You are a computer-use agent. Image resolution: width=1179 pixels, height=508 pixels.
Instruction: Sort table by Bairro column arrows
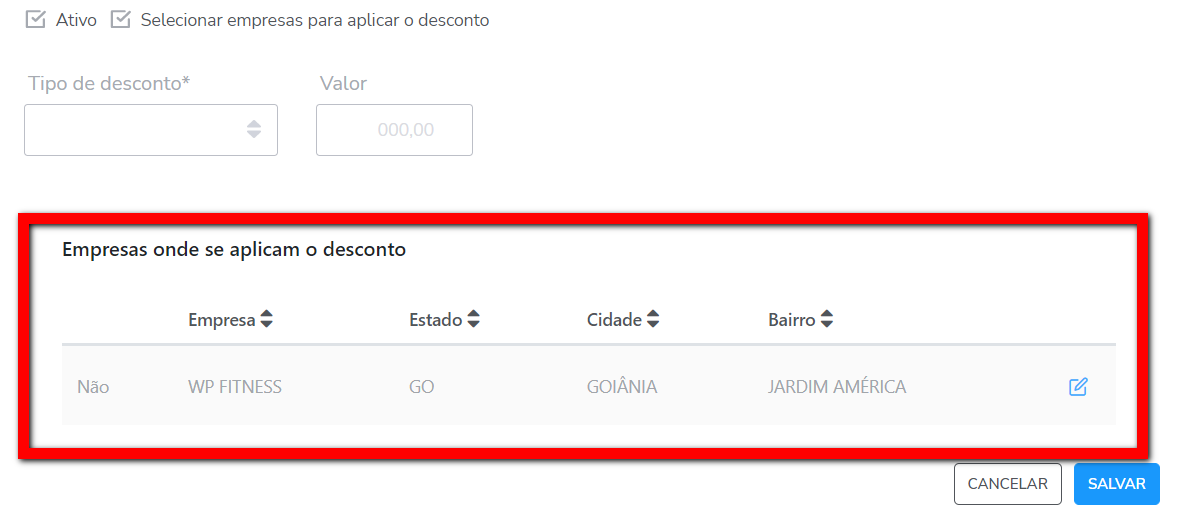827,320
